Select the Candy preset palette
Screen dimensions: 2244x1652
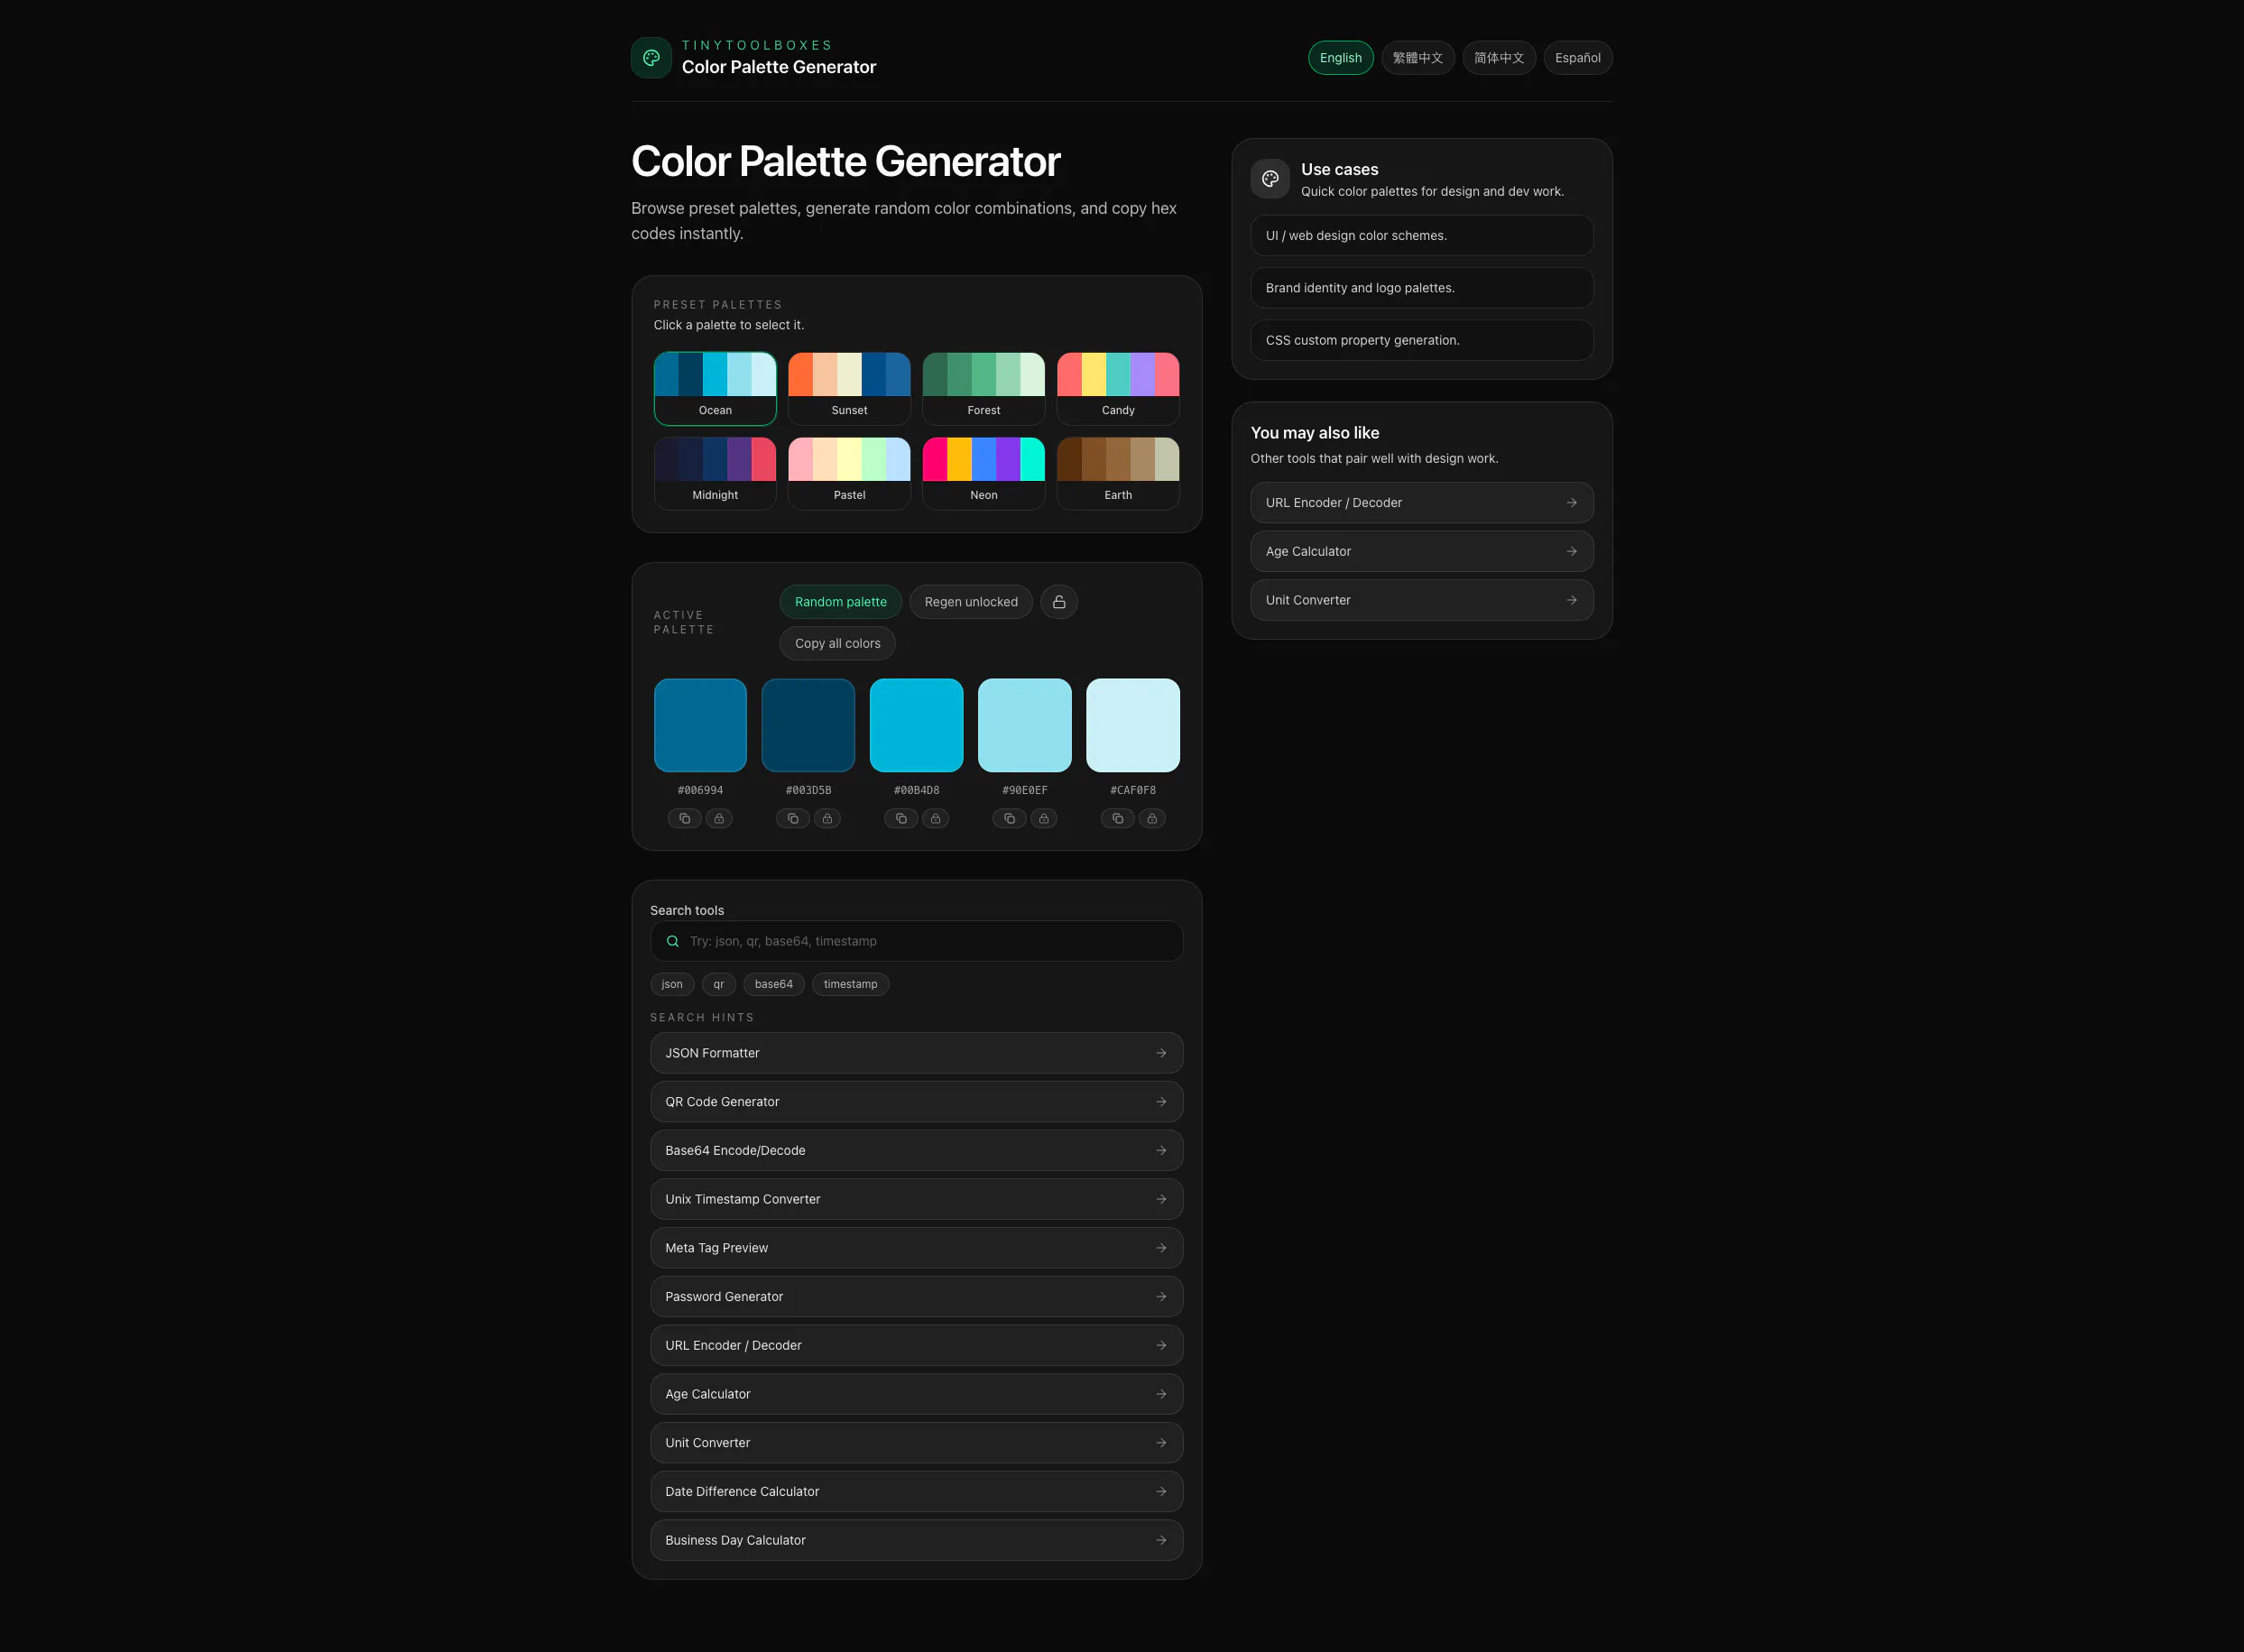1118,389
